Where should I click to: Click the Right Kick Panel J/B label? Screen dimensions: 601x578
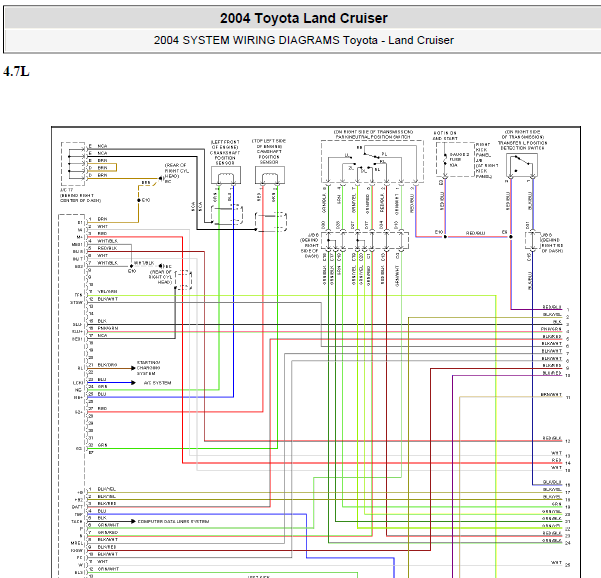pyautogui.click(x=487, y=160)
